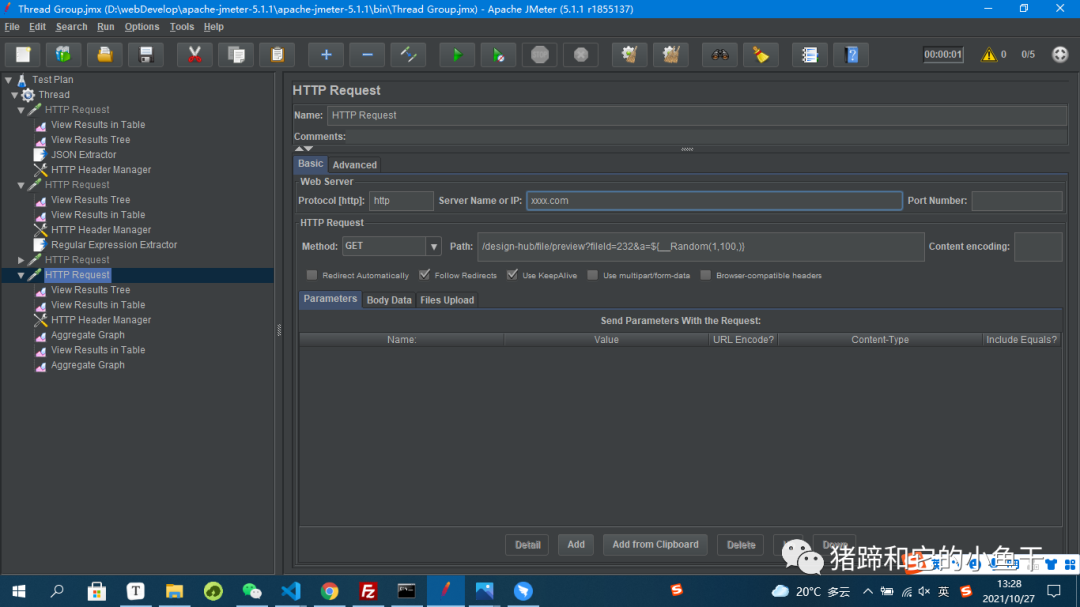This screenshot has height=607, width=1080.
Task: Open Chrome from the Windows taskbar
Action: click(x=329, y=591)
